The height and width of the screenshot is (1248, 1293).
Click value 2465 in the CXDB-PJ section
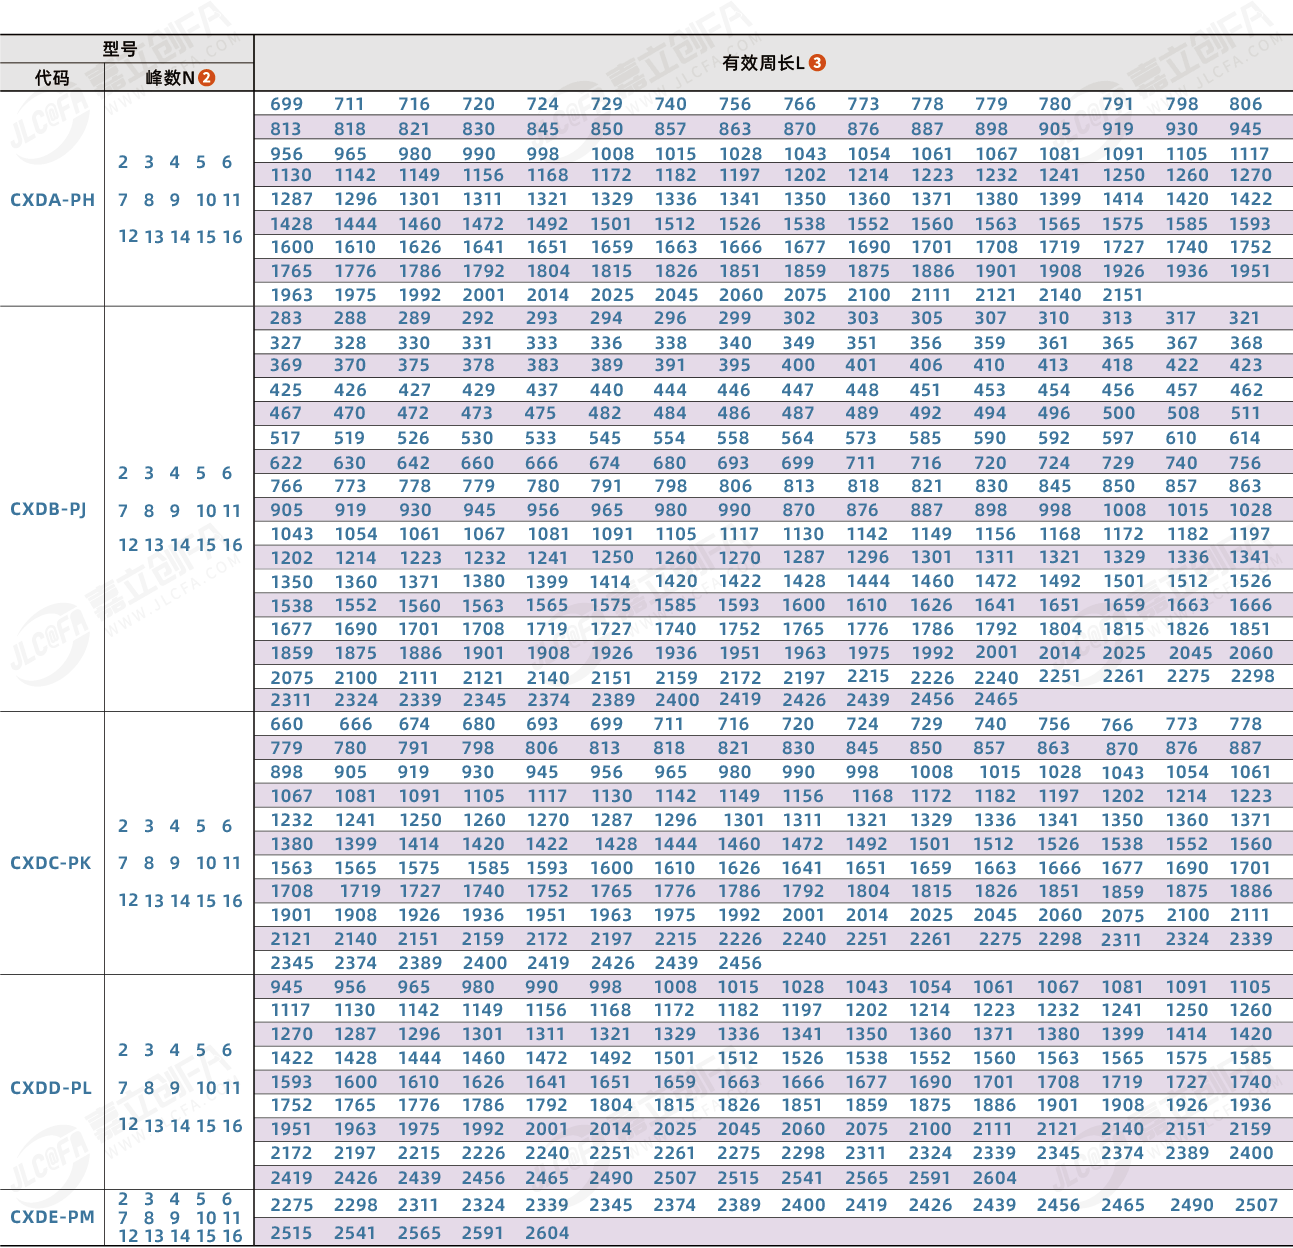[996, 699]
